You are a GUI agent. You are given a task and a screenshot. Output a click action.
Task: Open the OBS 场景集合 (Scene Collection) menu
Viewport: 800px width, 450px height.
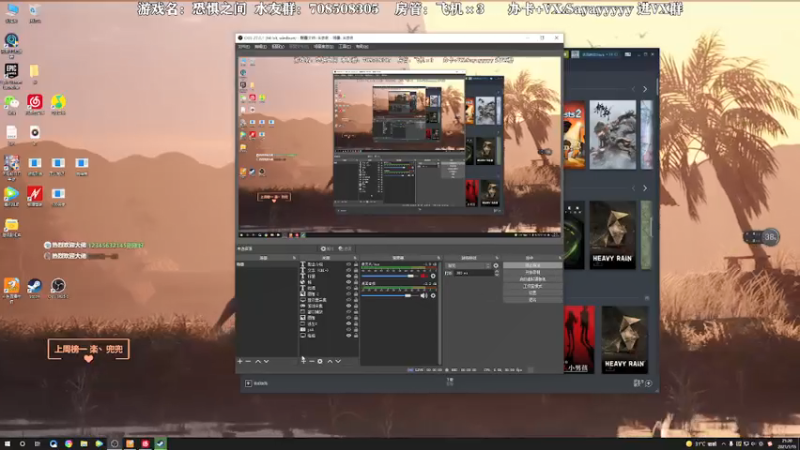pos(323,46)
